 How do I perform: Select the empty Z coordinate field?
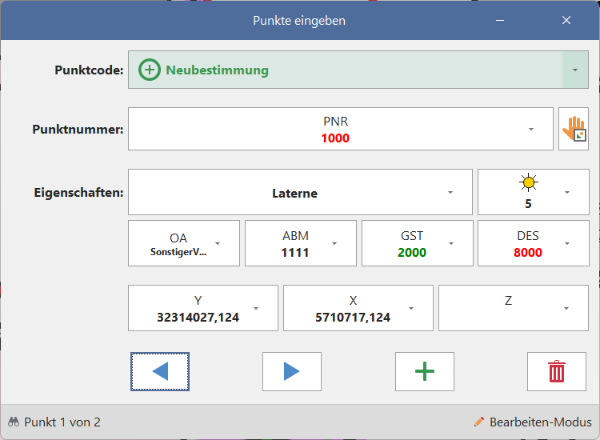503,308
